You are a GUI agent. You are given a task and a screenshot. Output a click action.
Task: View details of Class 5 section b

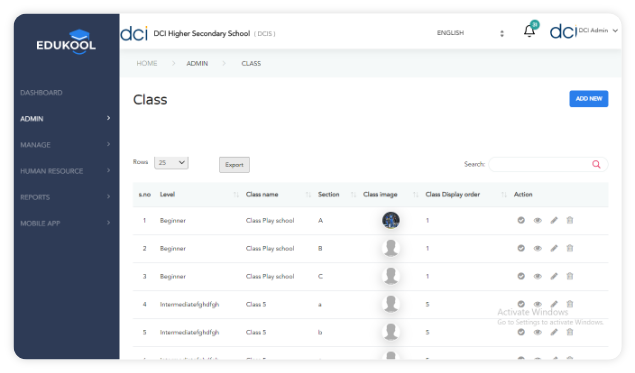pyautogui.click(x=537, y=332)
